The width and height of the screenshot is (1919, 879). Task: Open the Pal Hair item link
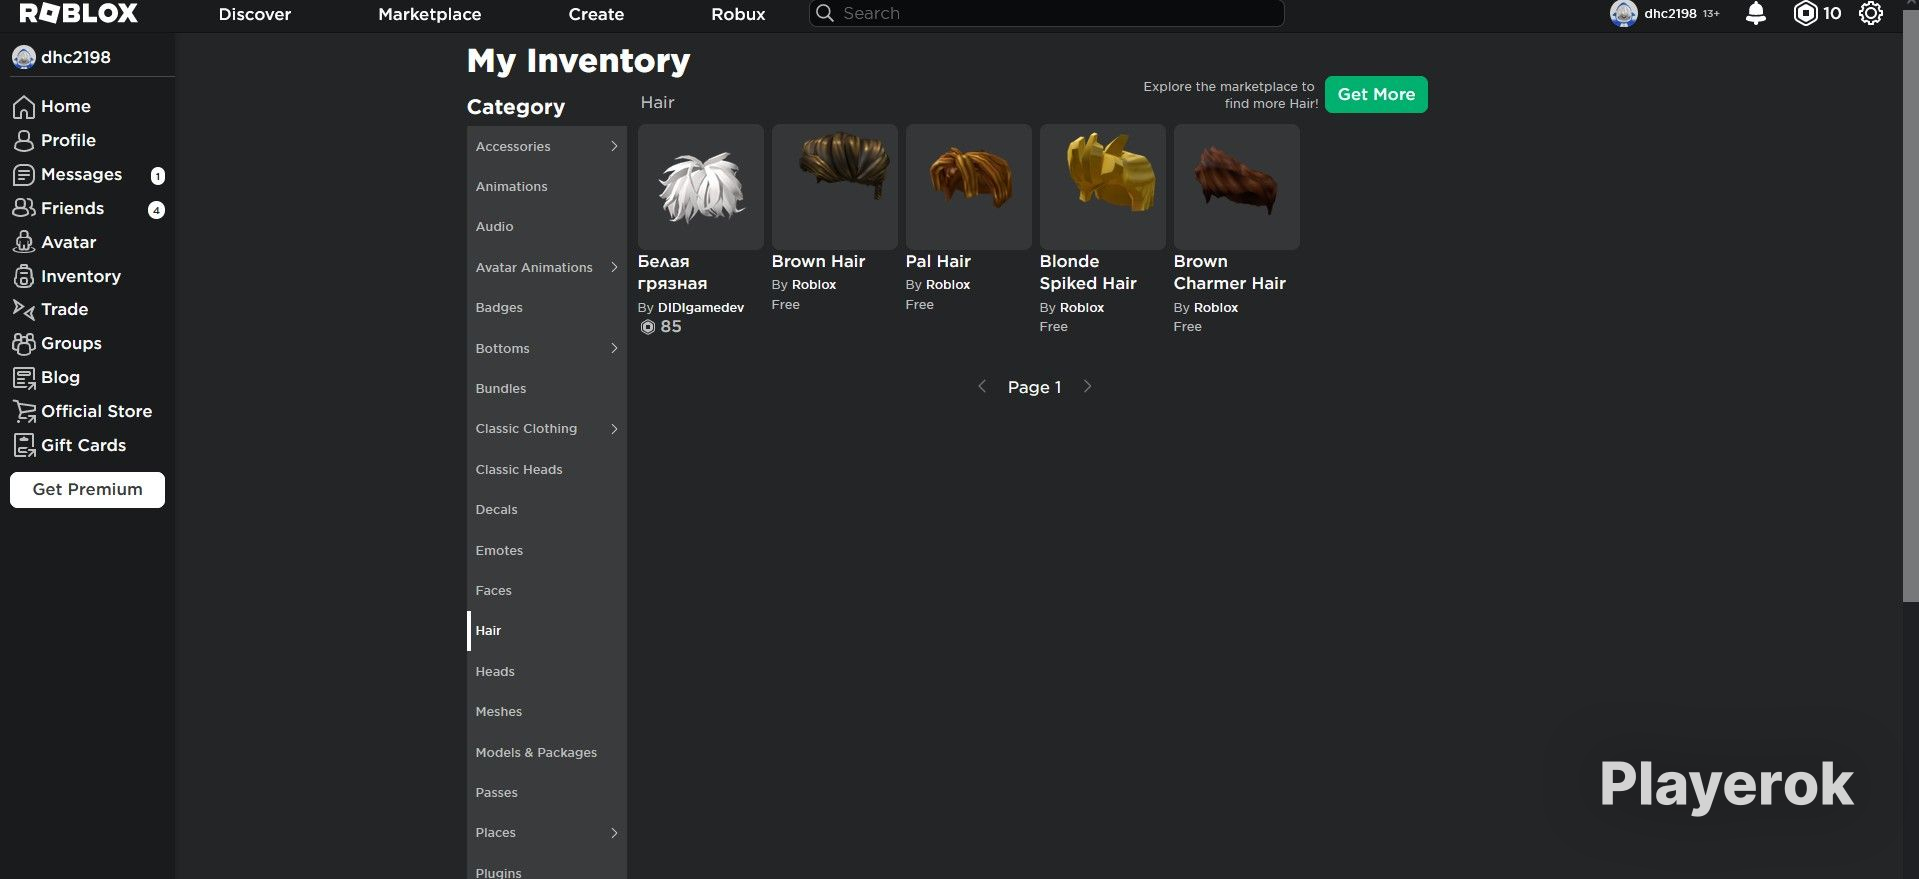tap(938, 262)
